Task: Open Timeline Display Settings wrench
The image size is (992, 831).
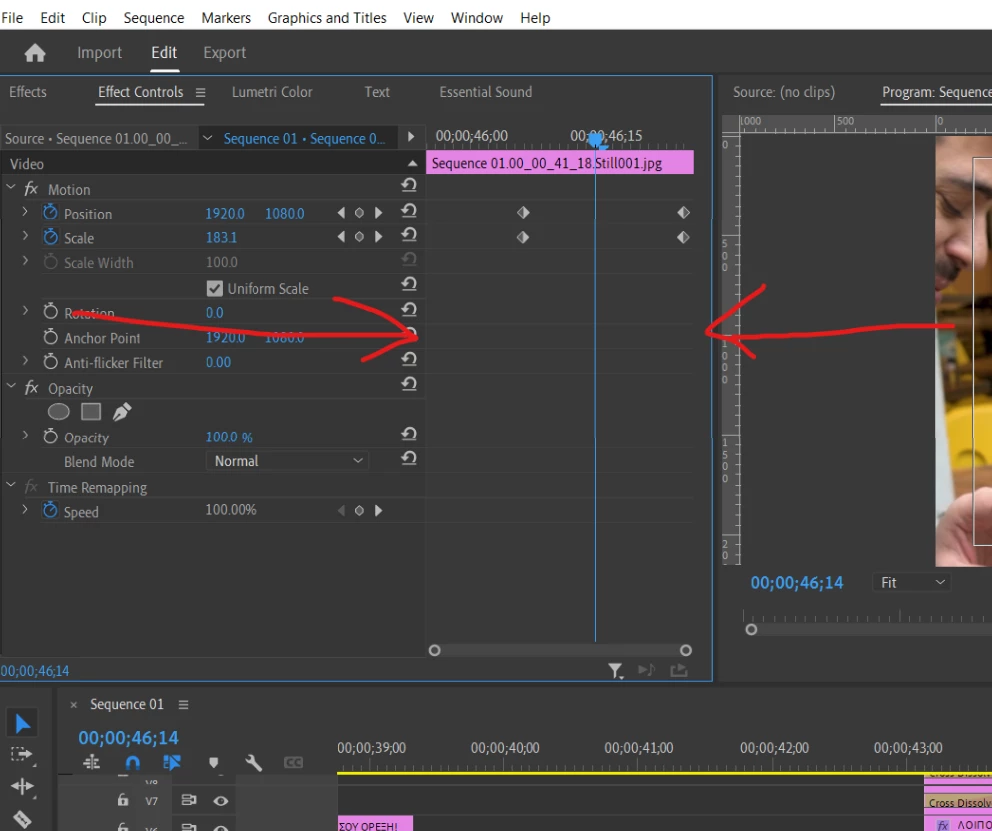Action: [x=254, y=763]
